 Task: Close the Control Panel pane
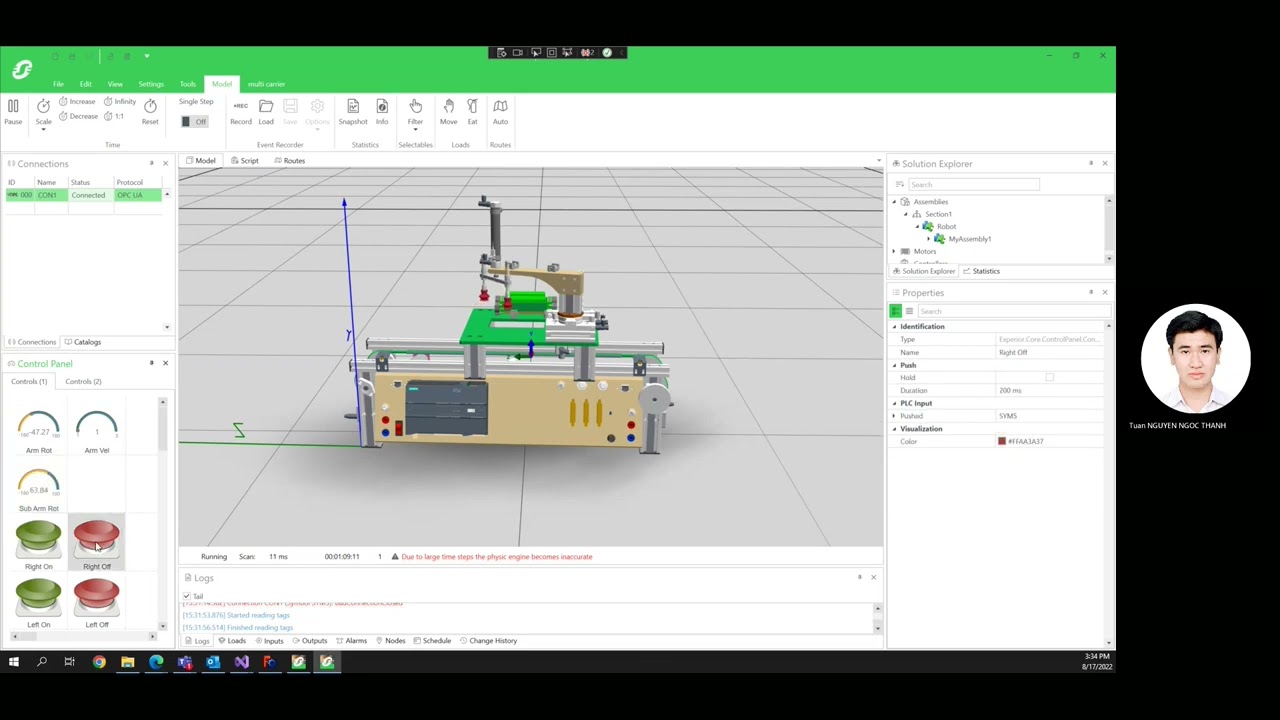[x=166, y=363]
